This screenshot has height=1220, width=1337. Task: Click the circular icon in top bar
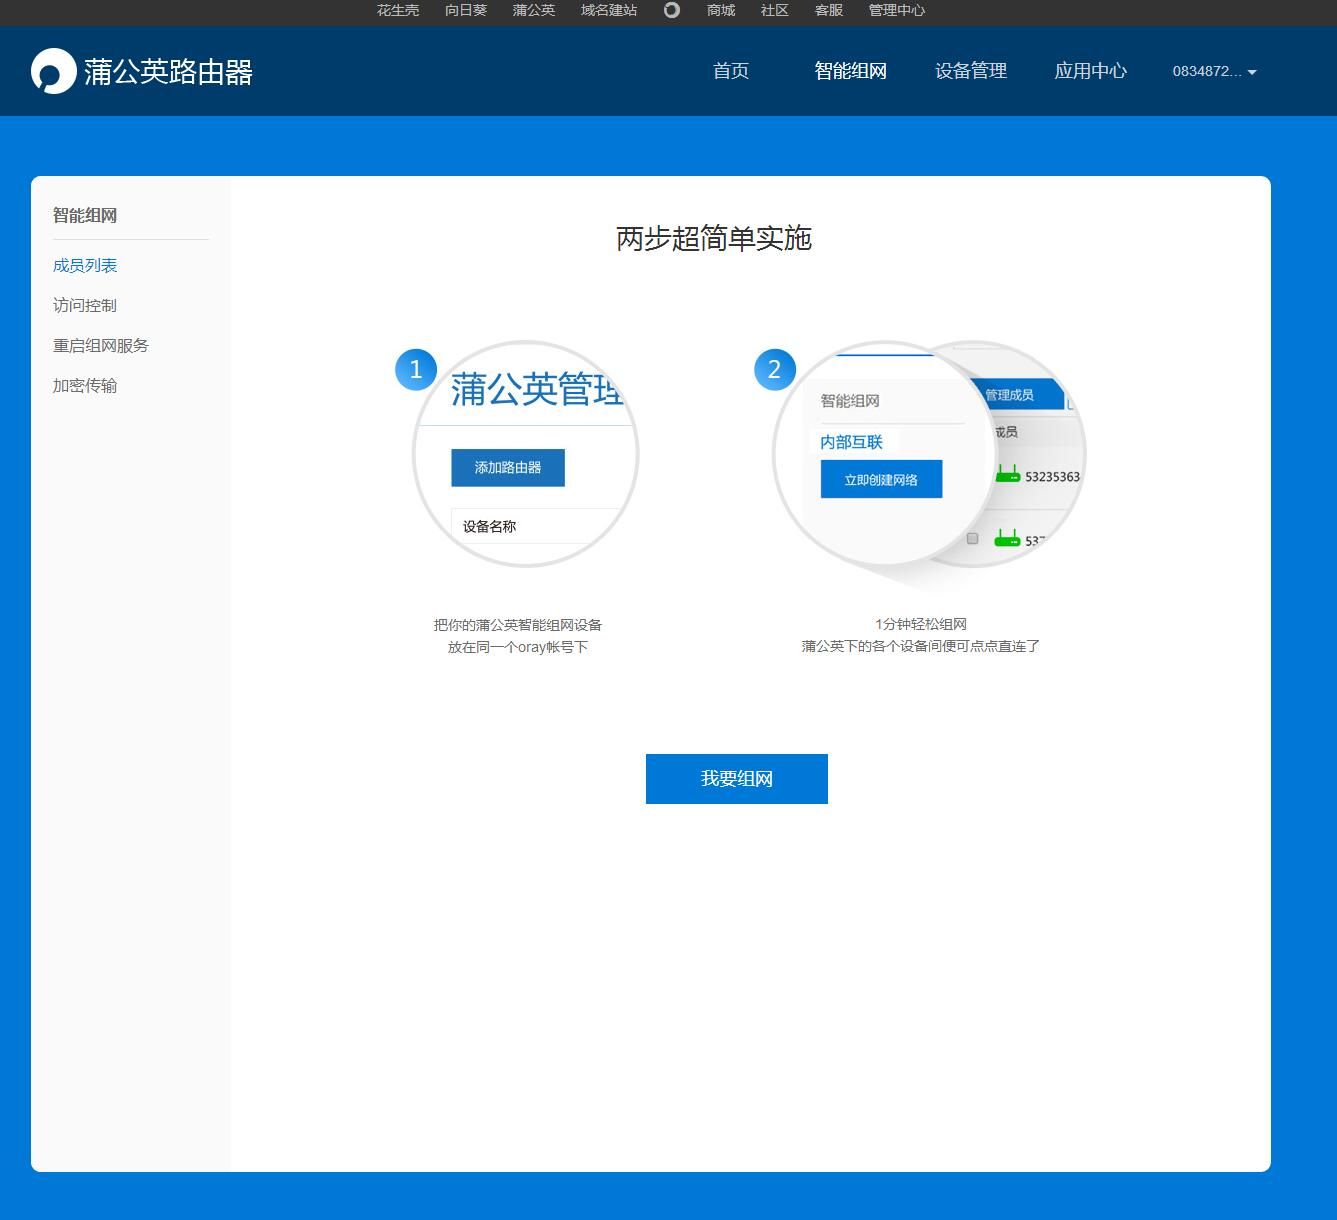672,10
